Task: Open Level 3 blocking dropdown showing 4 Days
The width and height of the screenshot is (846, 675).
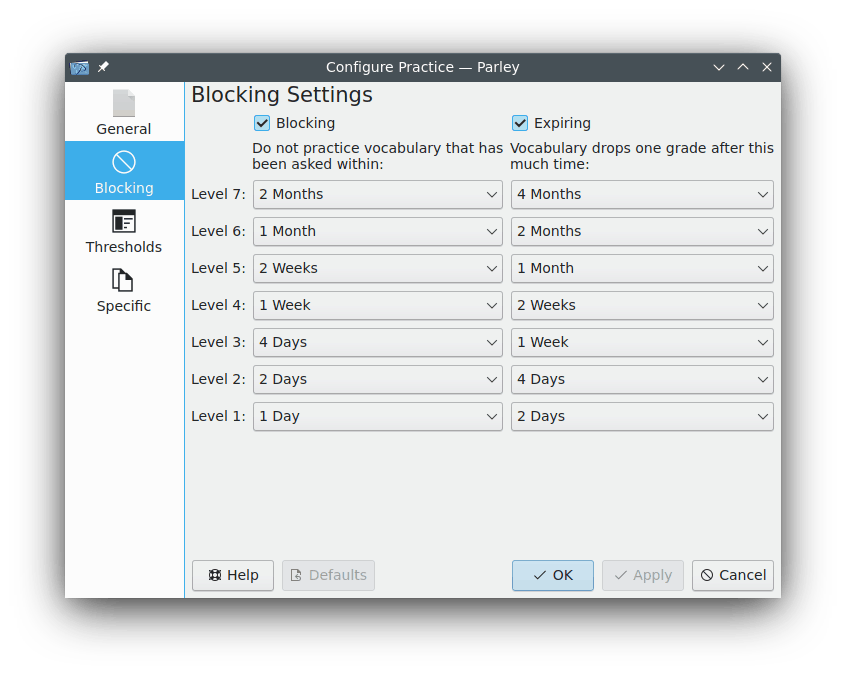Action: [x=377, y=342]
